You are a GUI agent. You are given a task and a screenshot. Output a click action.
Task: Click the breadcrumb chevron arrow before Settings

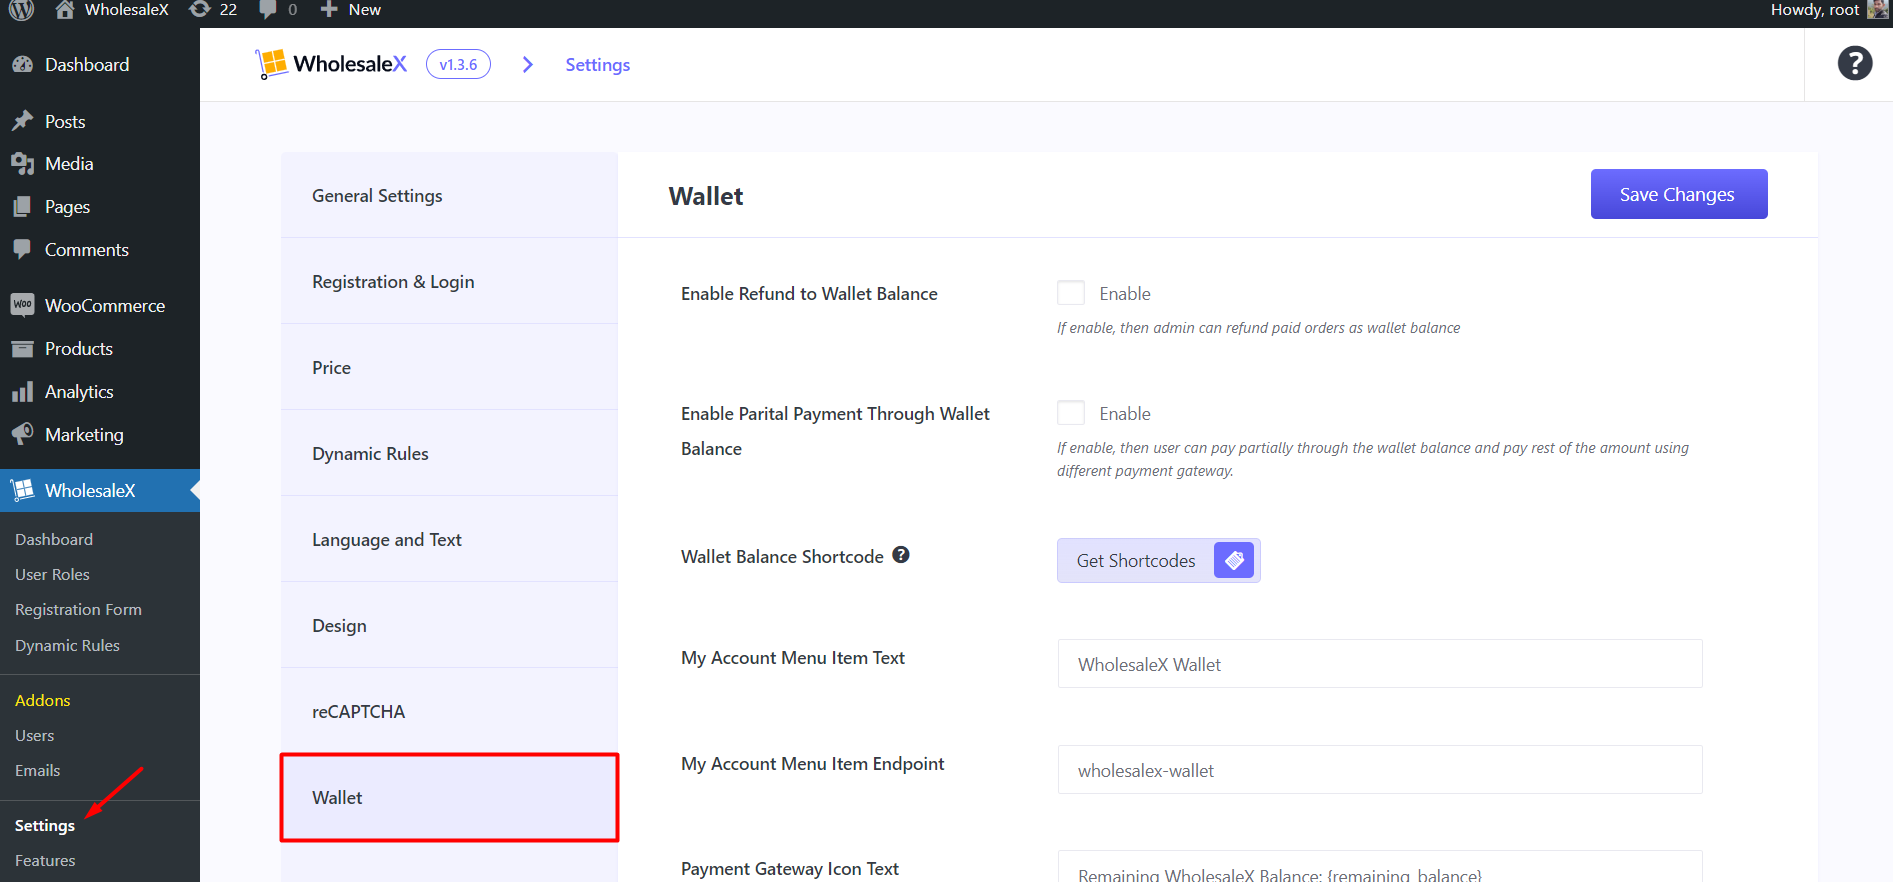528,65
